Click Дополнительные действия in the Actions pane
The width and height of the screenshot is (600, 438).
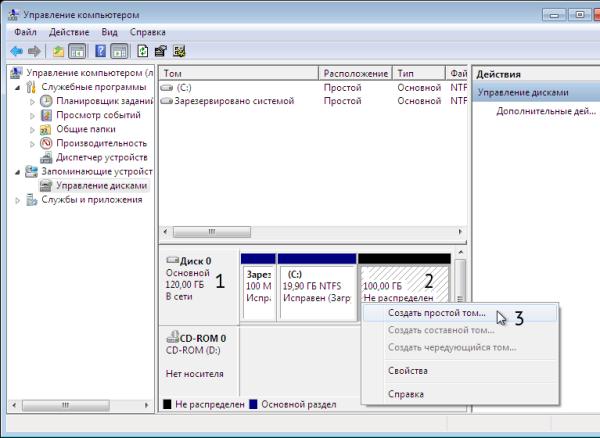pyautogui.click(x=546, y=111)
